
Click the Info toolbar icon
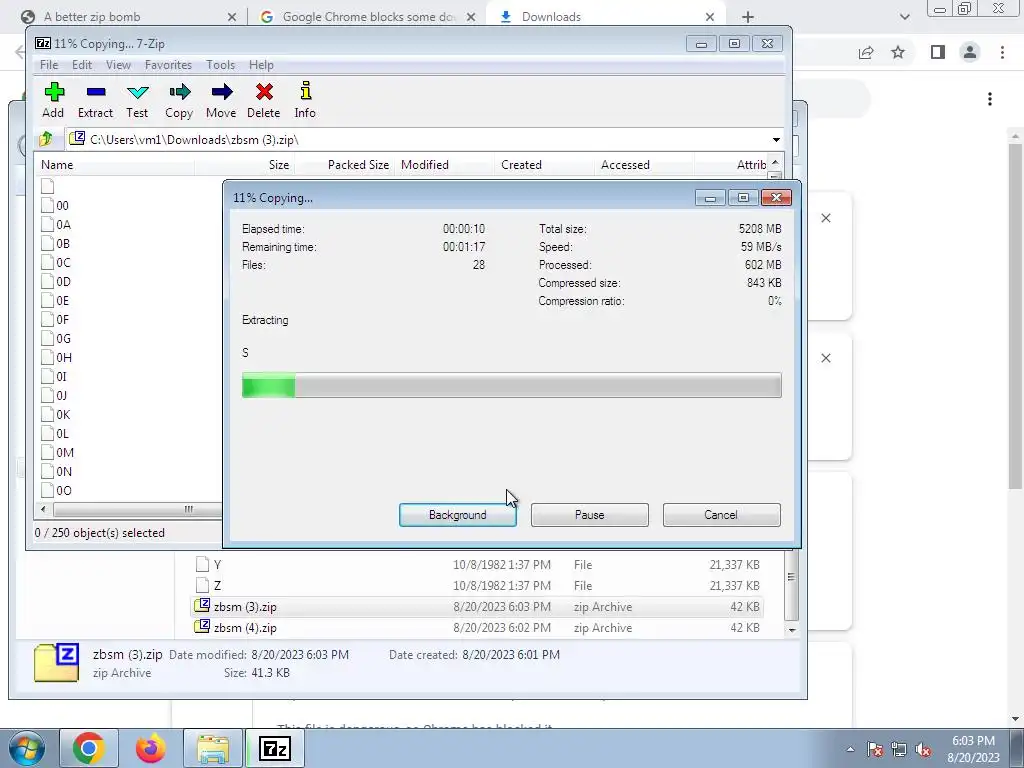coord(305,92)
